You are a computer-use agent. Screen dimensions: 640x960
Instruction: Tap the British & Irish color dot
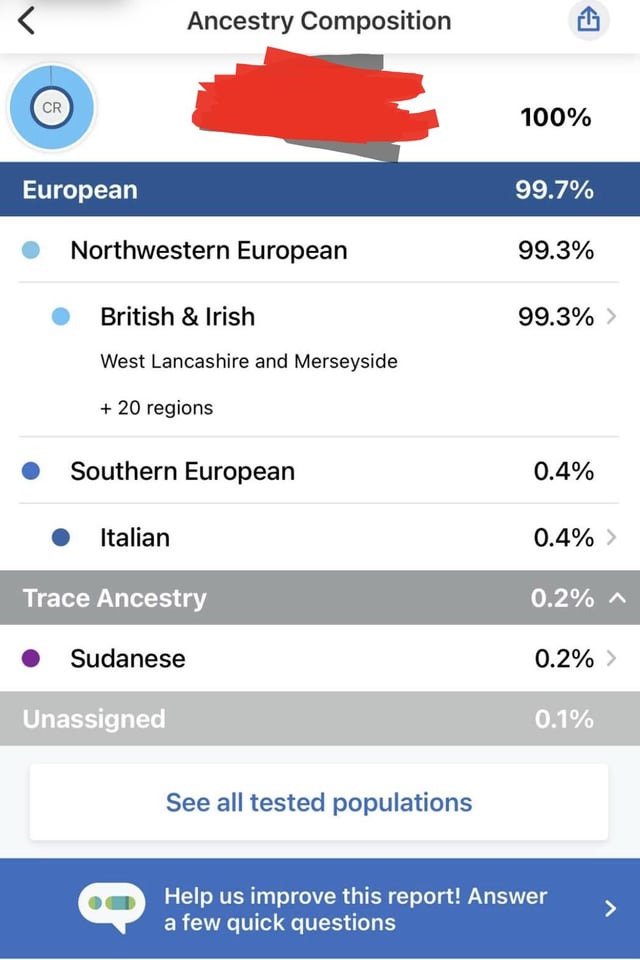pyautogui.click(x=60, y=317)
